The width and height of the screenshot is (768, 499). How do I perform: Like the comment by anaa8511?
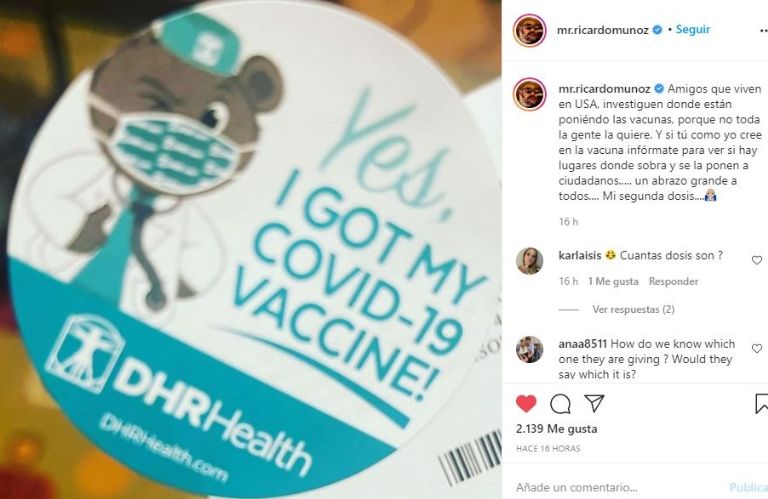[757, 348]
